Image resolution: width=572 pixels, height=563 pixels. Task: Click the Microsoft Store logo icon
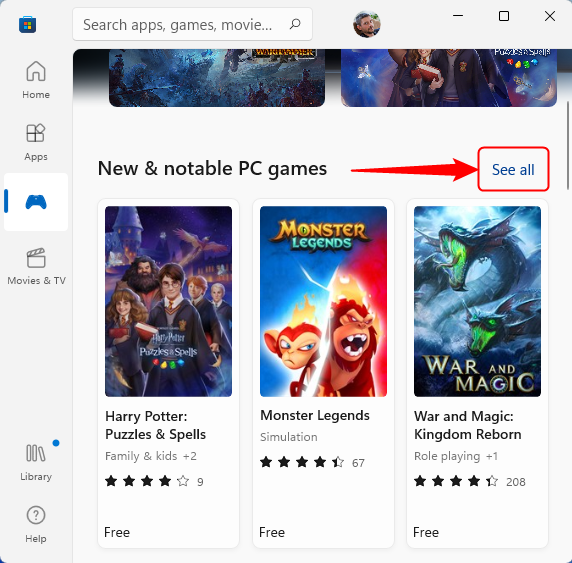coord(27,25)
